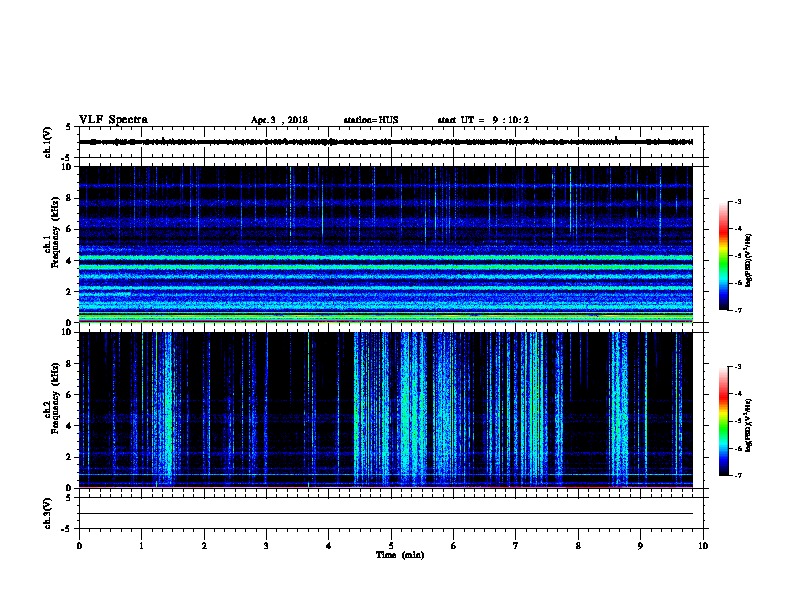
Task: Click time axis tick label "0"
Action: [79, 545]
